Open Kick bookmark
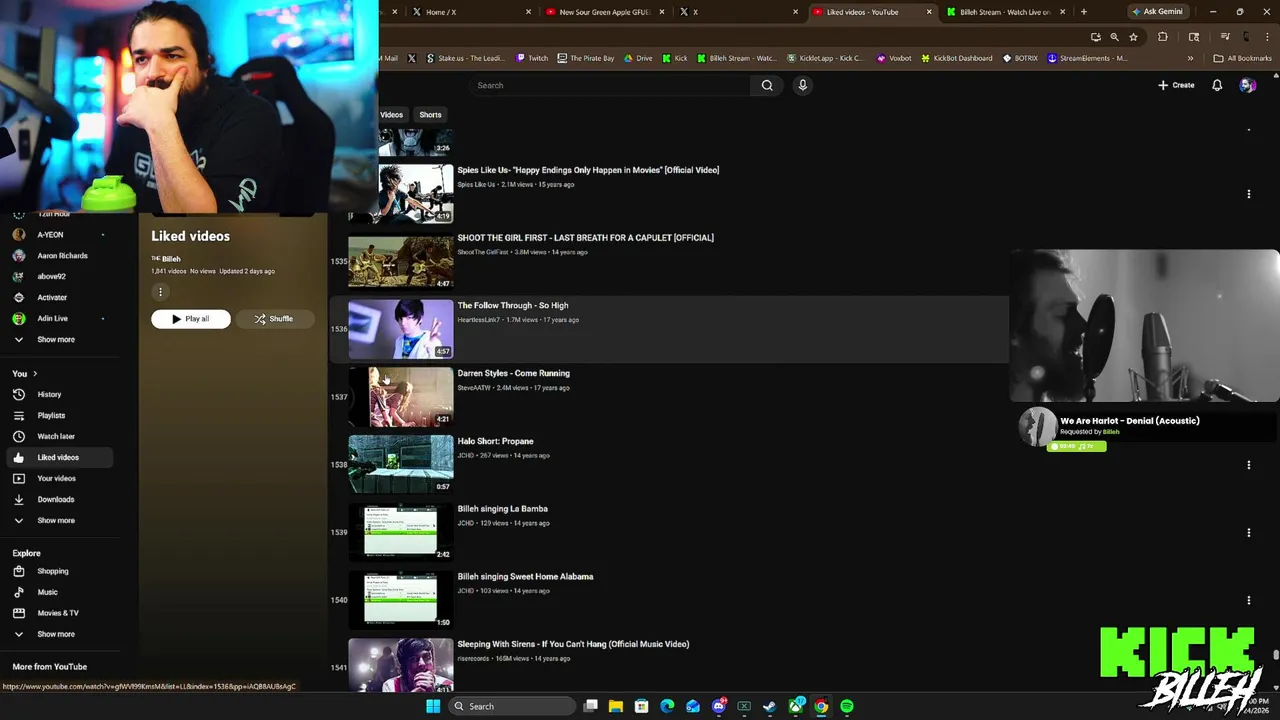 point(675,58)
